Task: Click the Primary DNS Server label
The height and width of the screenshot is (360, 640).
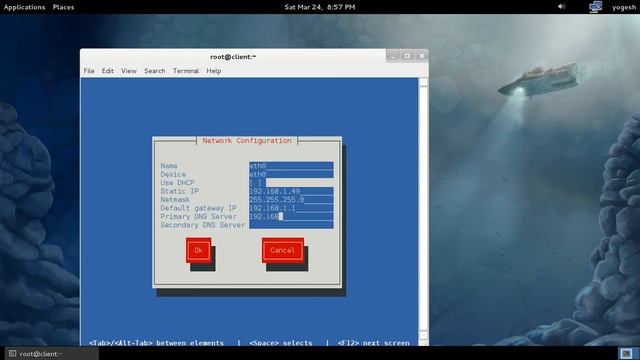Action: 198,217
